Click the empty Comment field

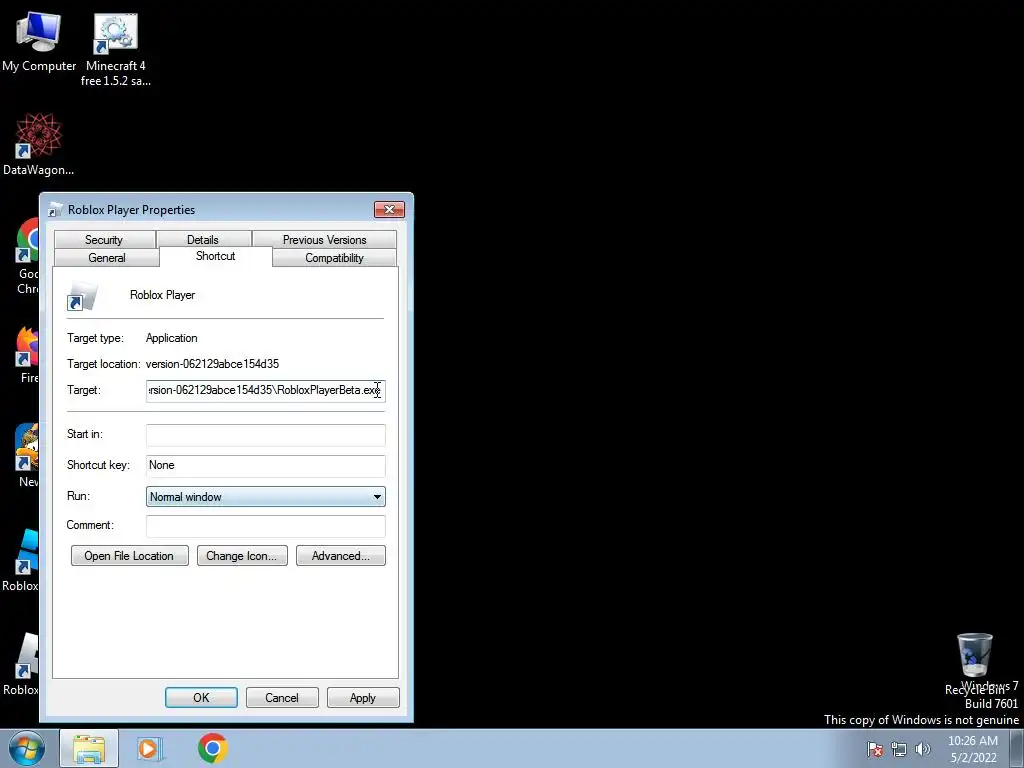265,526
